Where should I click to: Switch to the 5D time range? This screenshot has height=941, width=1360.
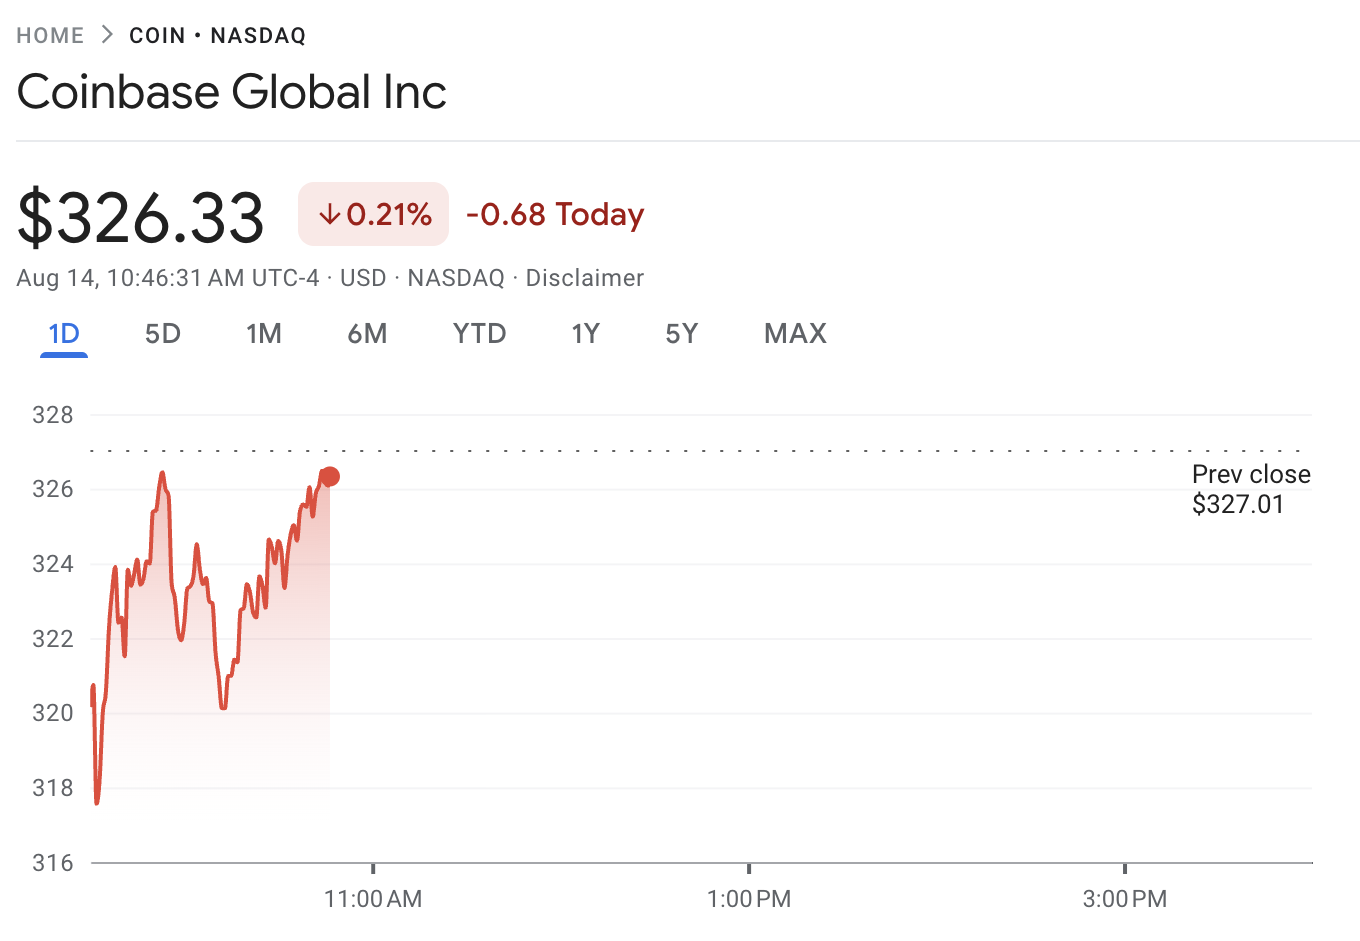point(163,334)
